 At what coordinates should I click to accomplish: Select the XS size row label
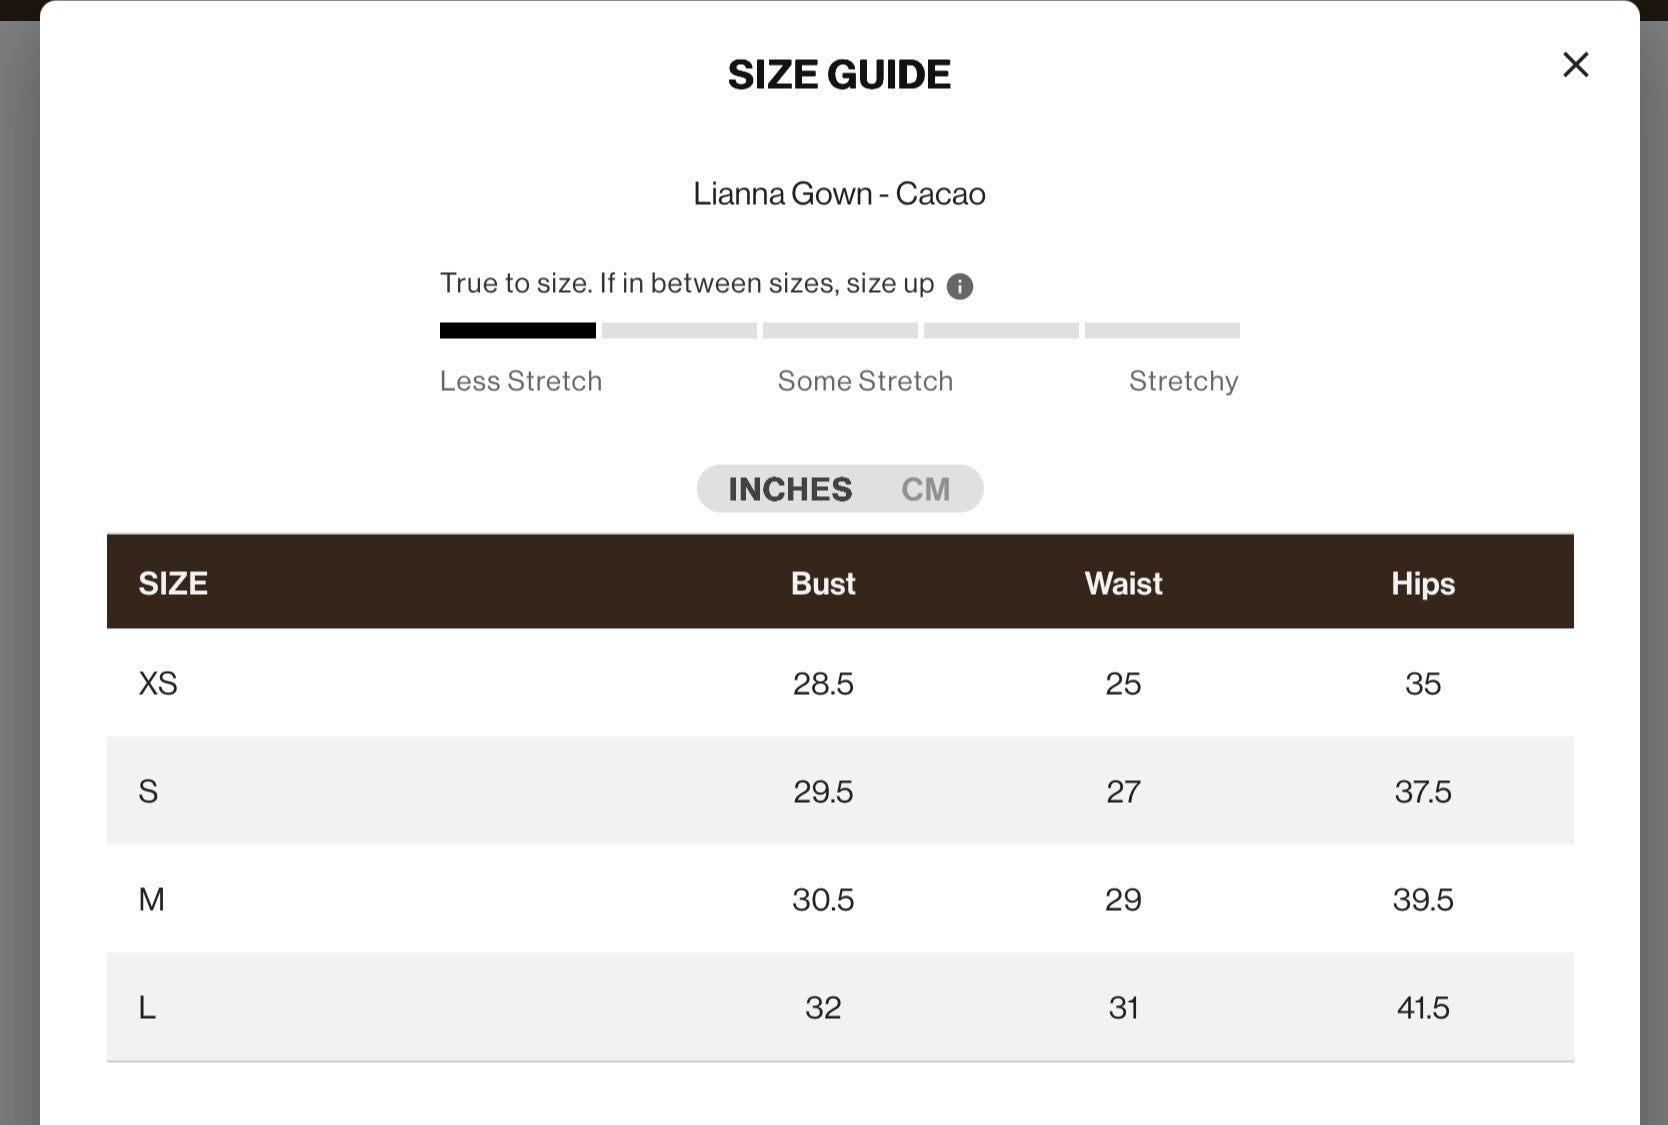click(158, 684)
